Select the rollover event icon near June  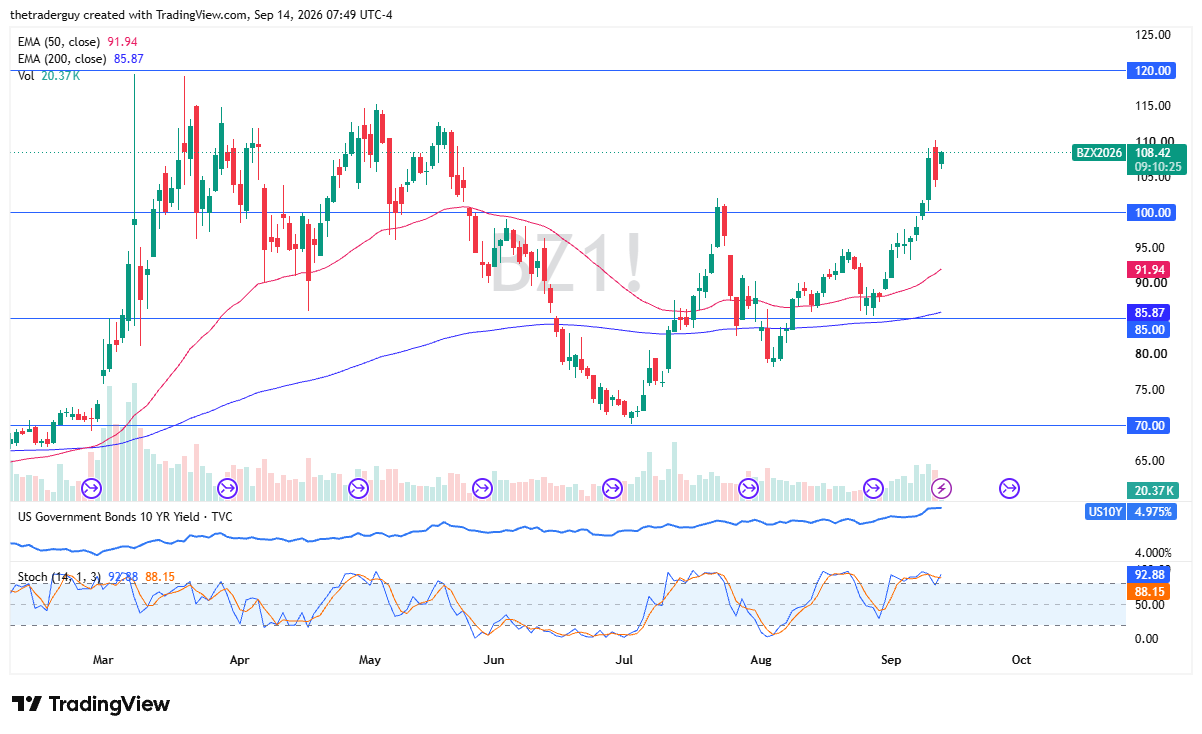[x=482, y=488]
